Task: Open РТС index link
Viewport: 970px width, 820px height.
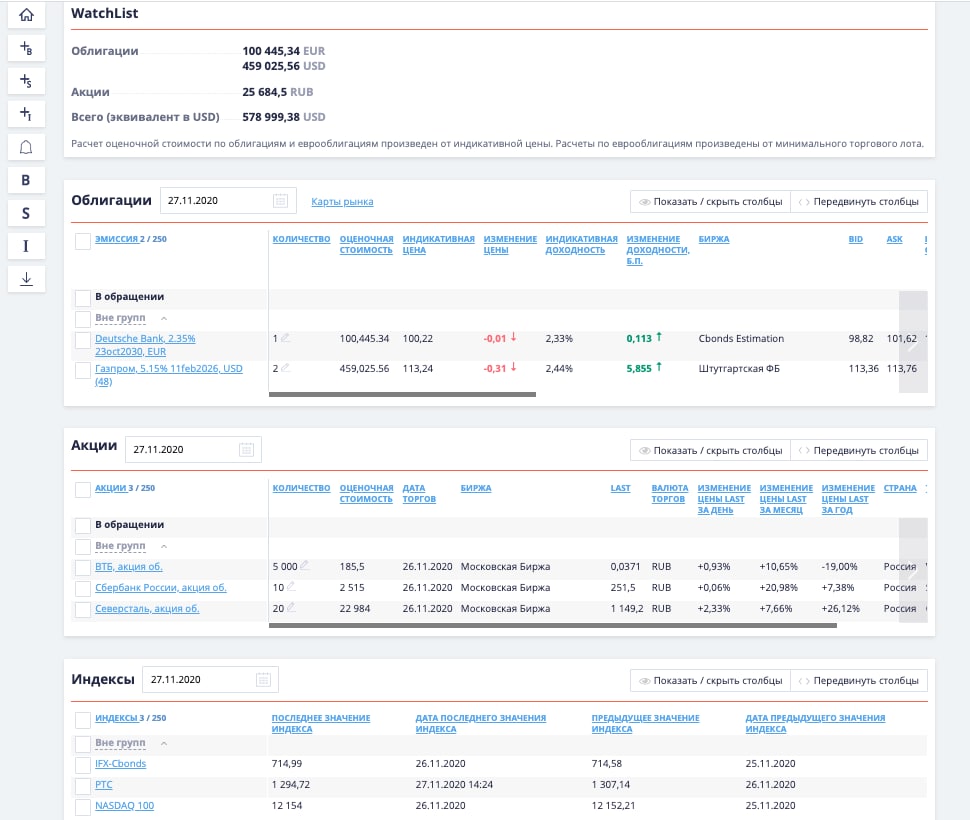Action: click(104, 785)
